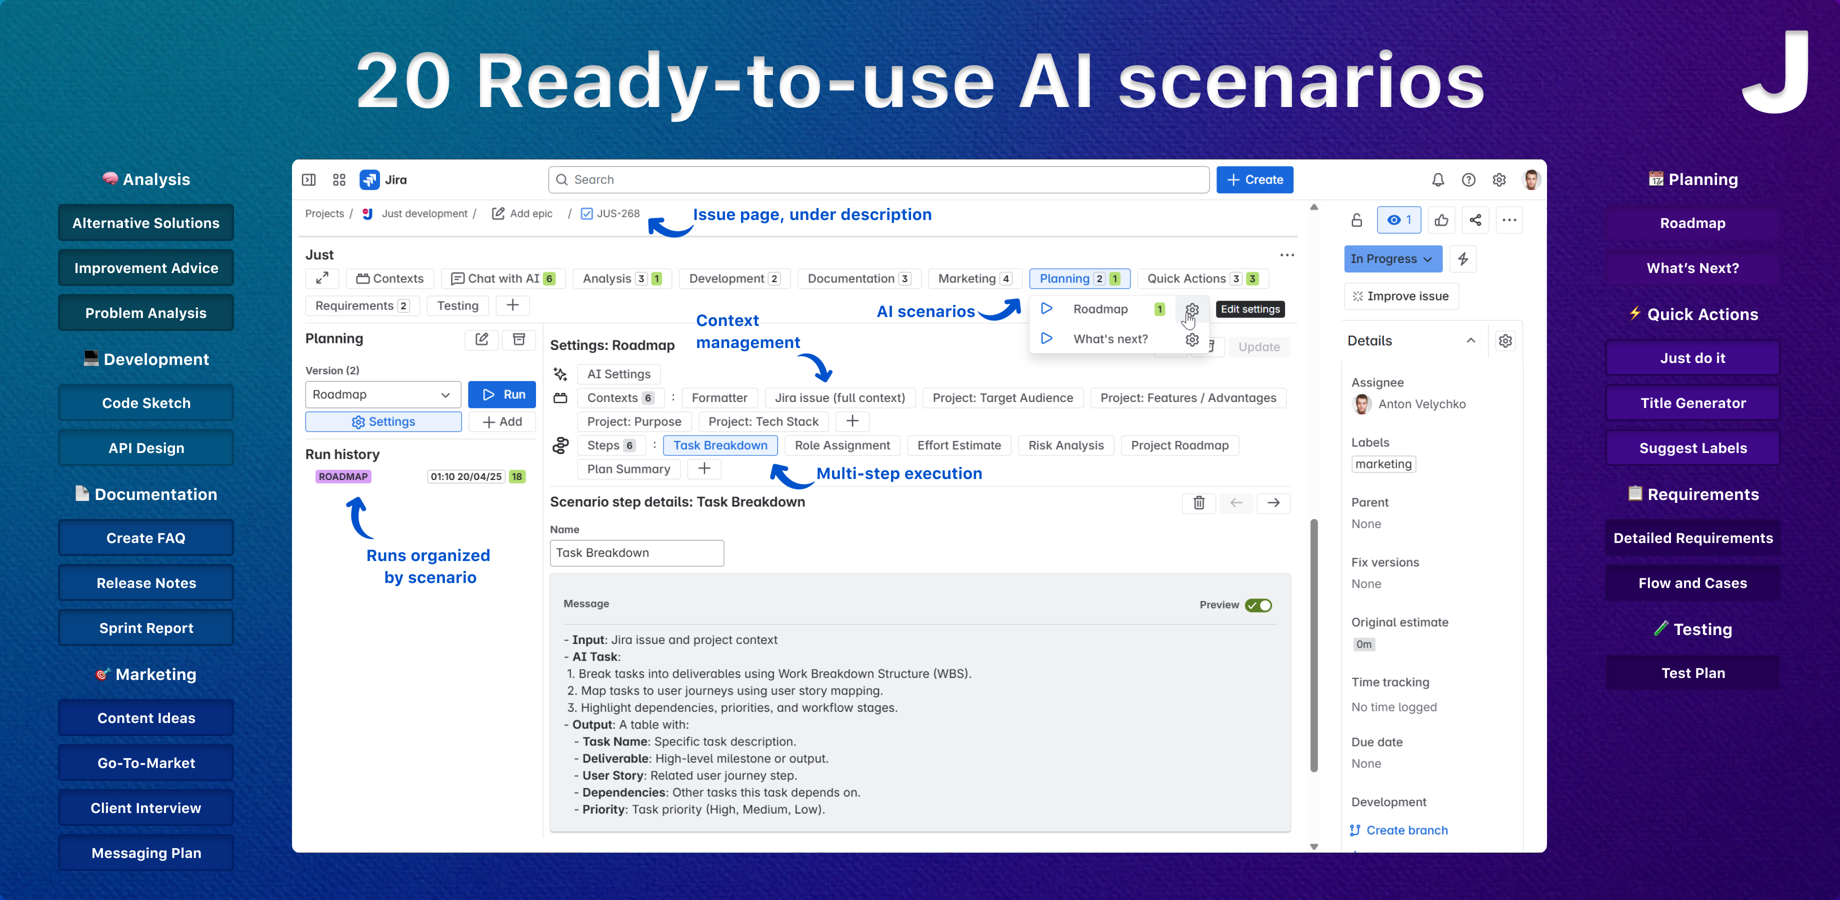Viewport: 1840px width, 900px height.
Task: Select the Role Assignment step
Action: tap(842, 445)
